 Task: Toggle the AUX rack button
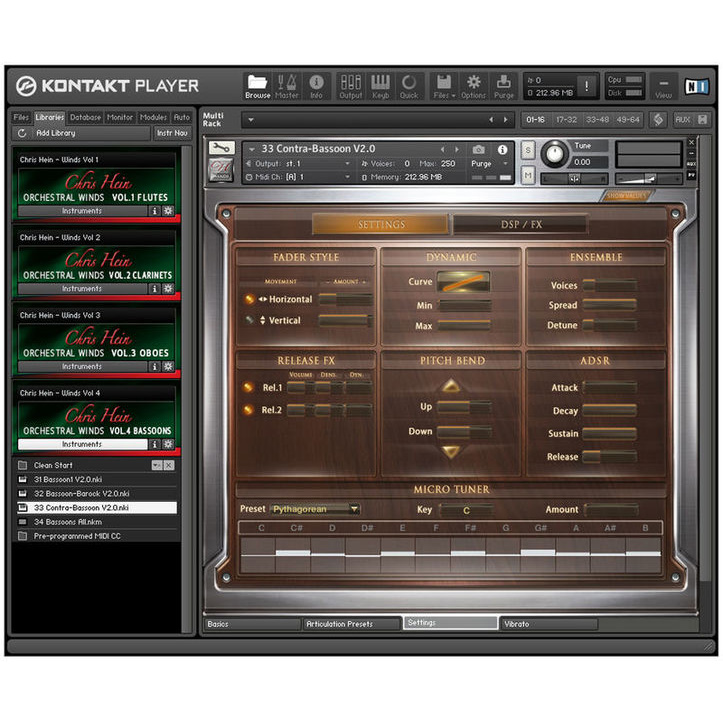pyautogui.click(x=682, y=120)
